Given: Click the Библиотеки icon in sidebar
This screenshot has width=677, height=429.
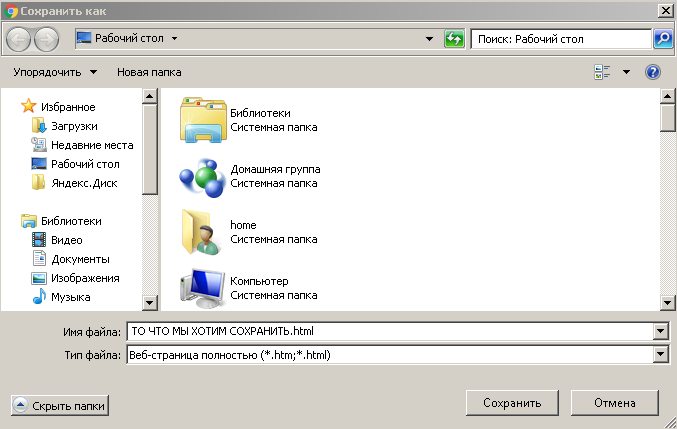Looking at the screenshot, I should pyautogui.click(x=28, y=221).
